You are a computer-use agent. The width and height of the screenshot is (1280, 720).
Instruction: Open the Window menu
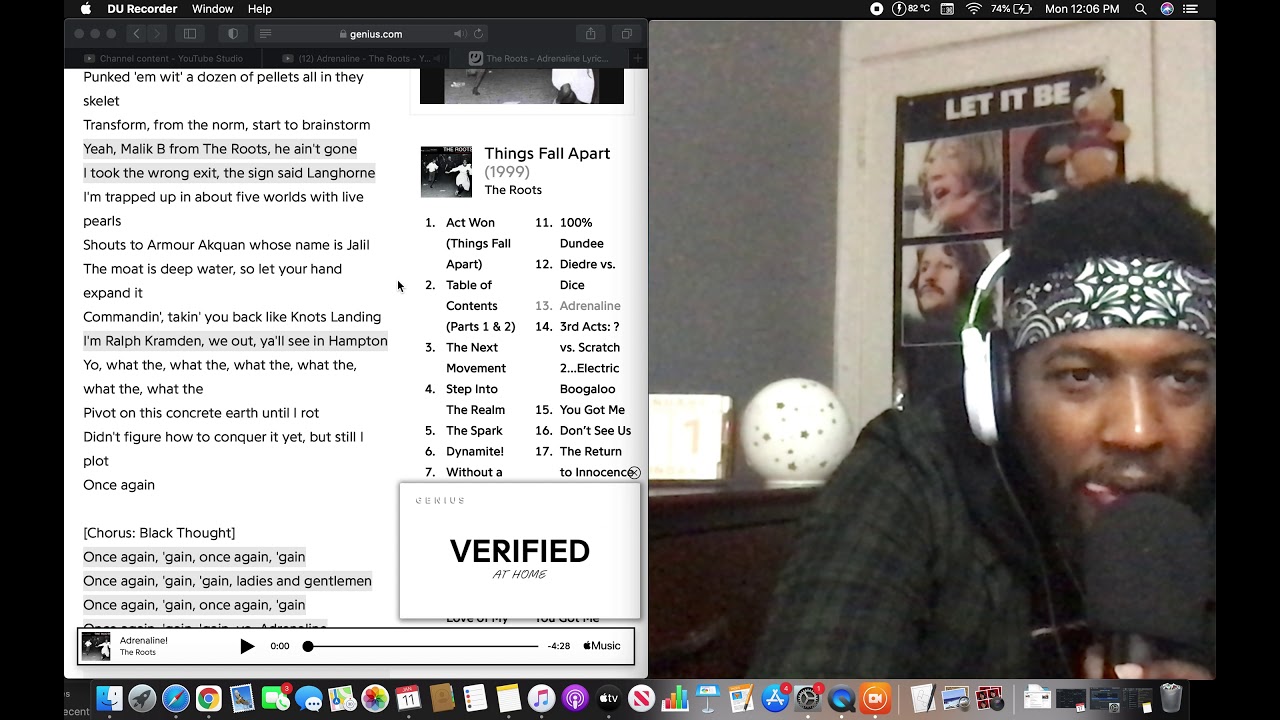pyautogui.click(x=212, y=9)
